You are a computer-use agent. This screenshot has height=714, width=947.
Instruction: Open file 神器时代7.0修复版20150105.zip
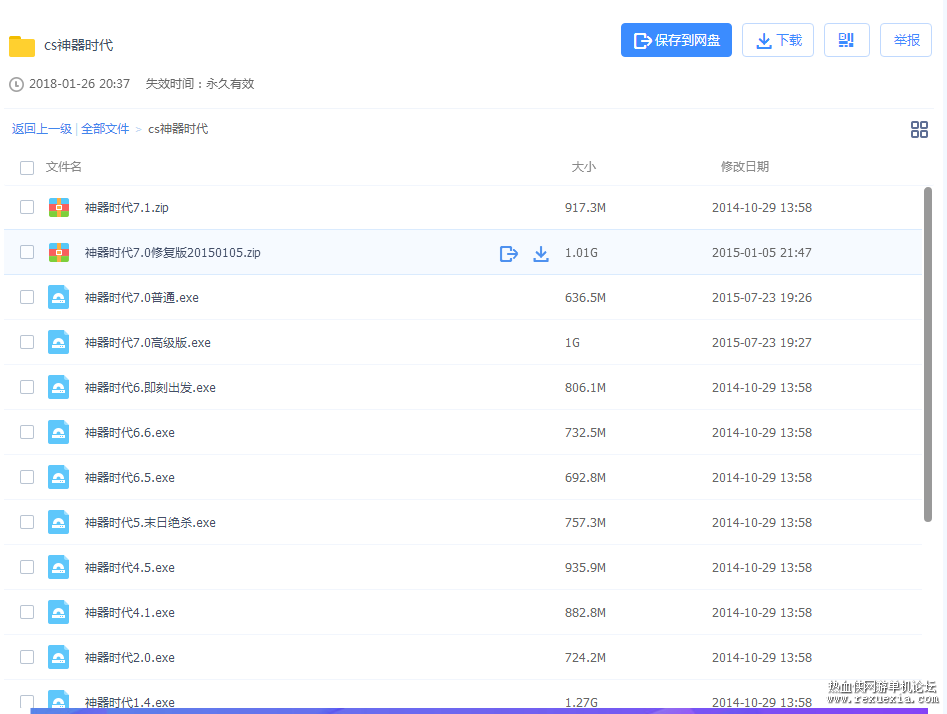[172, 252]
